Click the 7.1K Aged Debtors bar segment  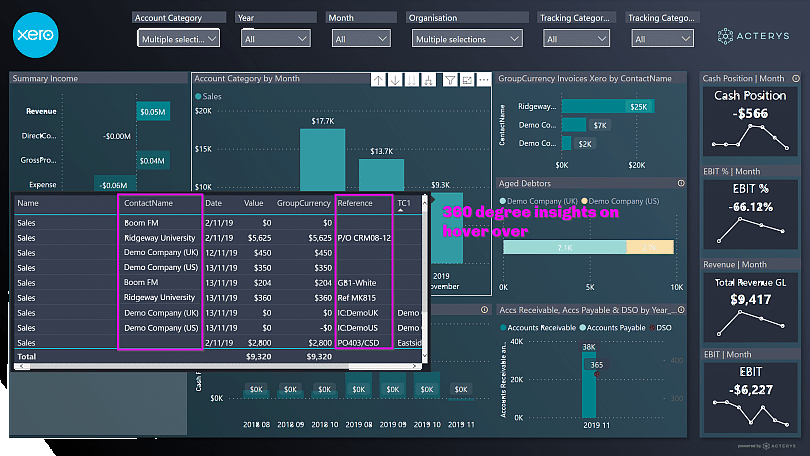565,247
